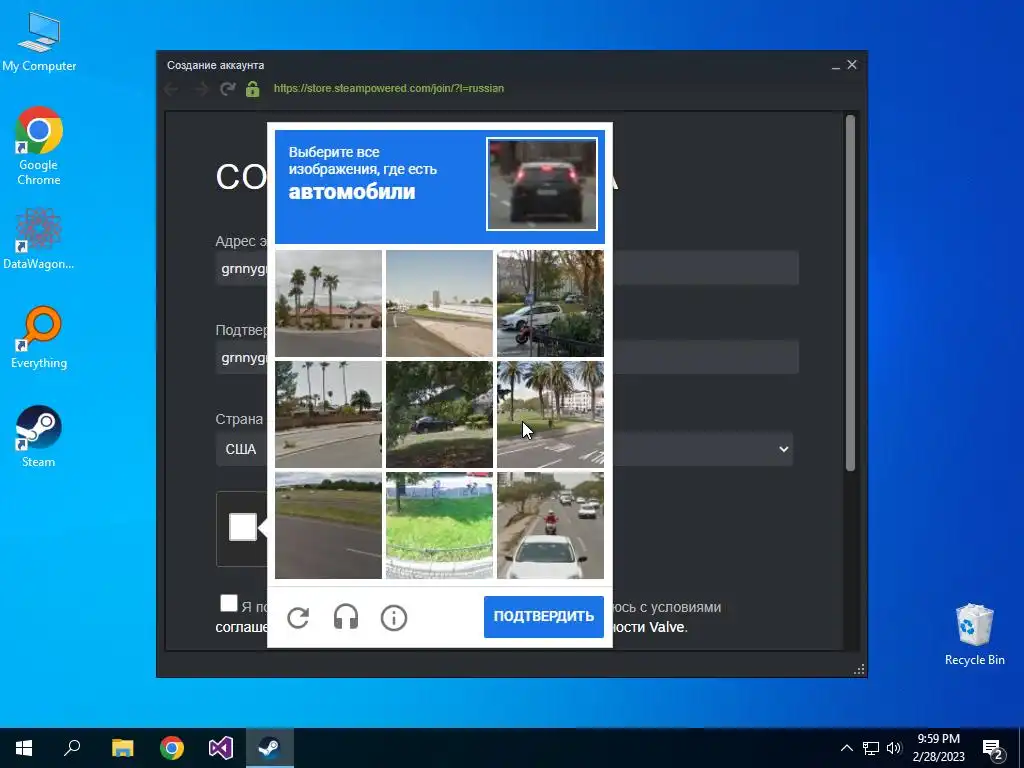Focus the confirm email input field
Image resolution: width=1024 pixels, height=768 pixels.
click(507, 357)
